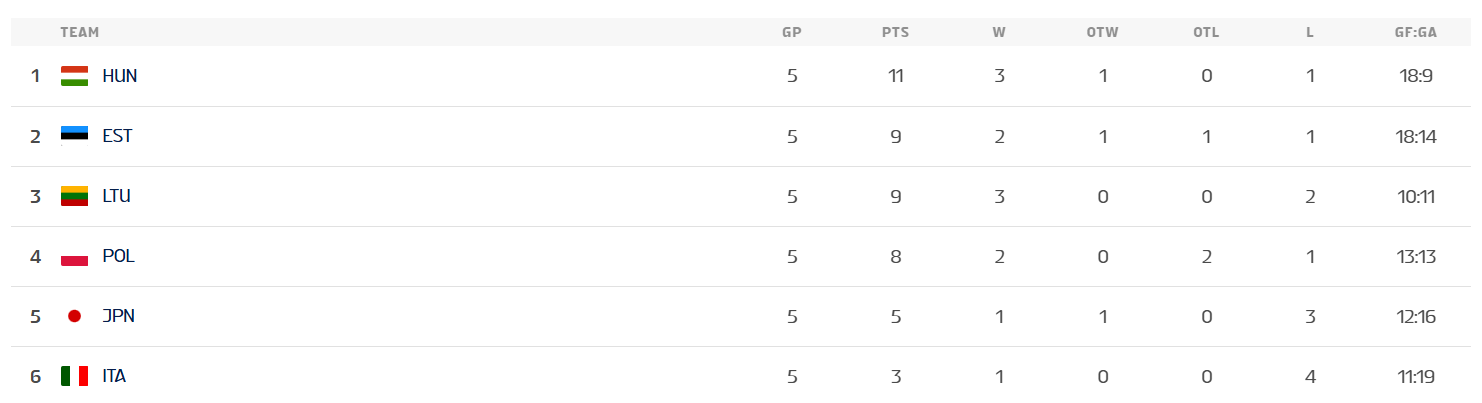
Task: Select the POL team name
Action: (119, 256)
